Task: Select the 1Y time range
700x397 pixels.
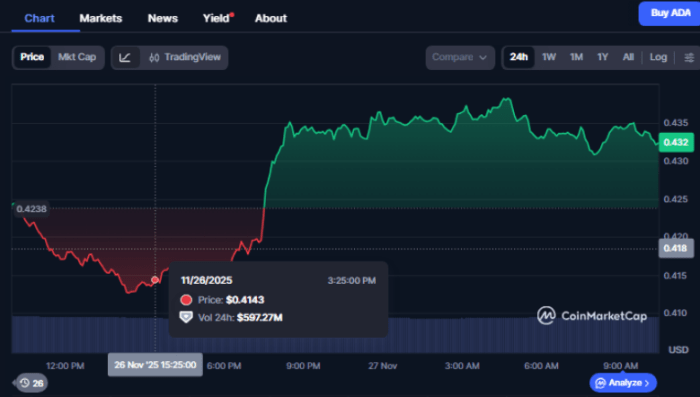Action: (x=603, y=57)
